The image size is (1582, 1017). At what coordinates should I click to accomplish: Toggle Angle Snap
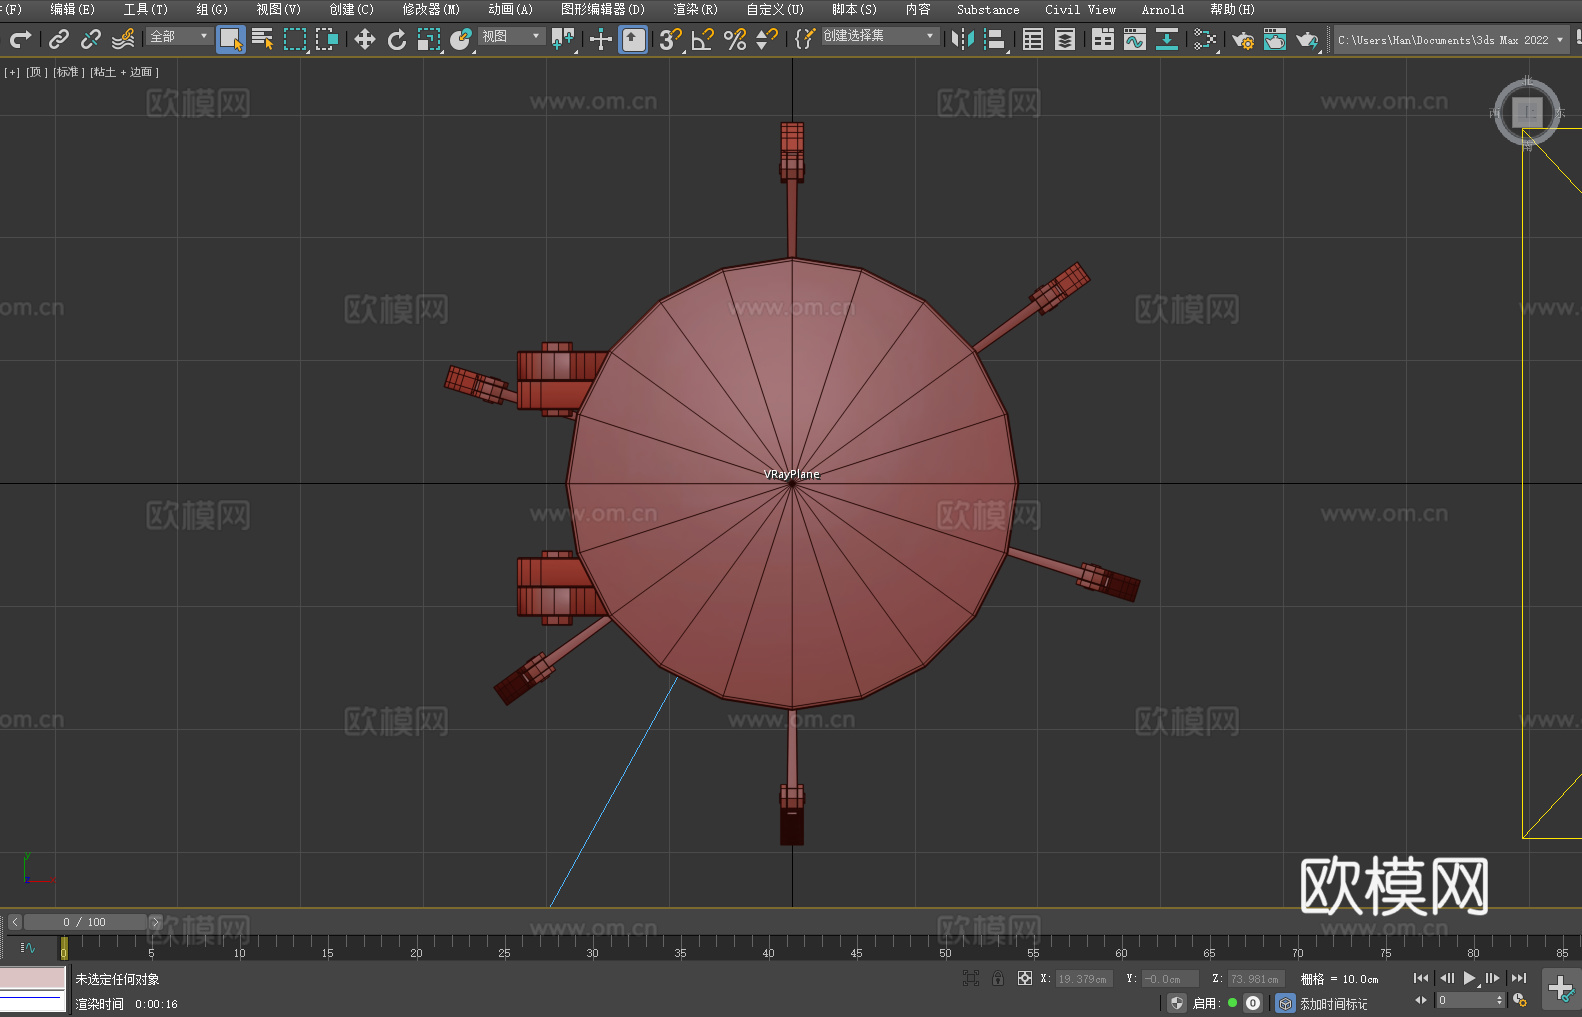[703, 39]
